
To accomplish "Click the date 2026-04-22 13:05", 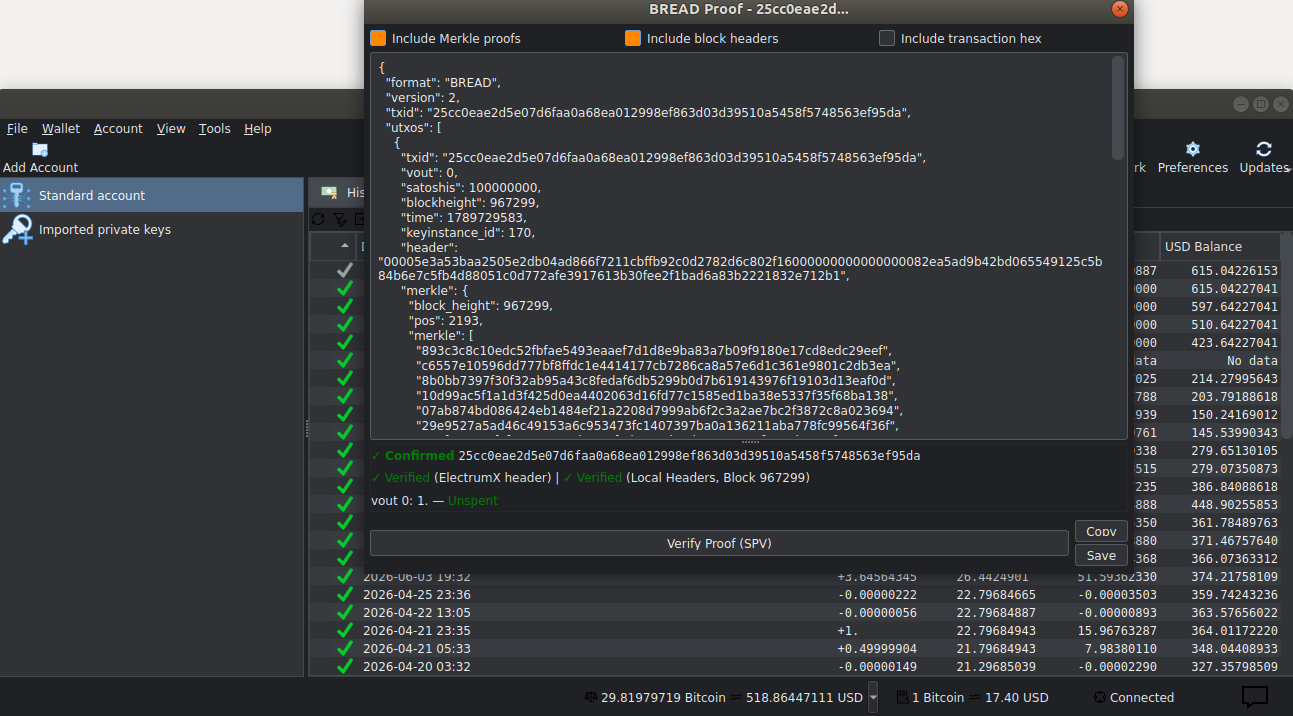I will 417,612.
